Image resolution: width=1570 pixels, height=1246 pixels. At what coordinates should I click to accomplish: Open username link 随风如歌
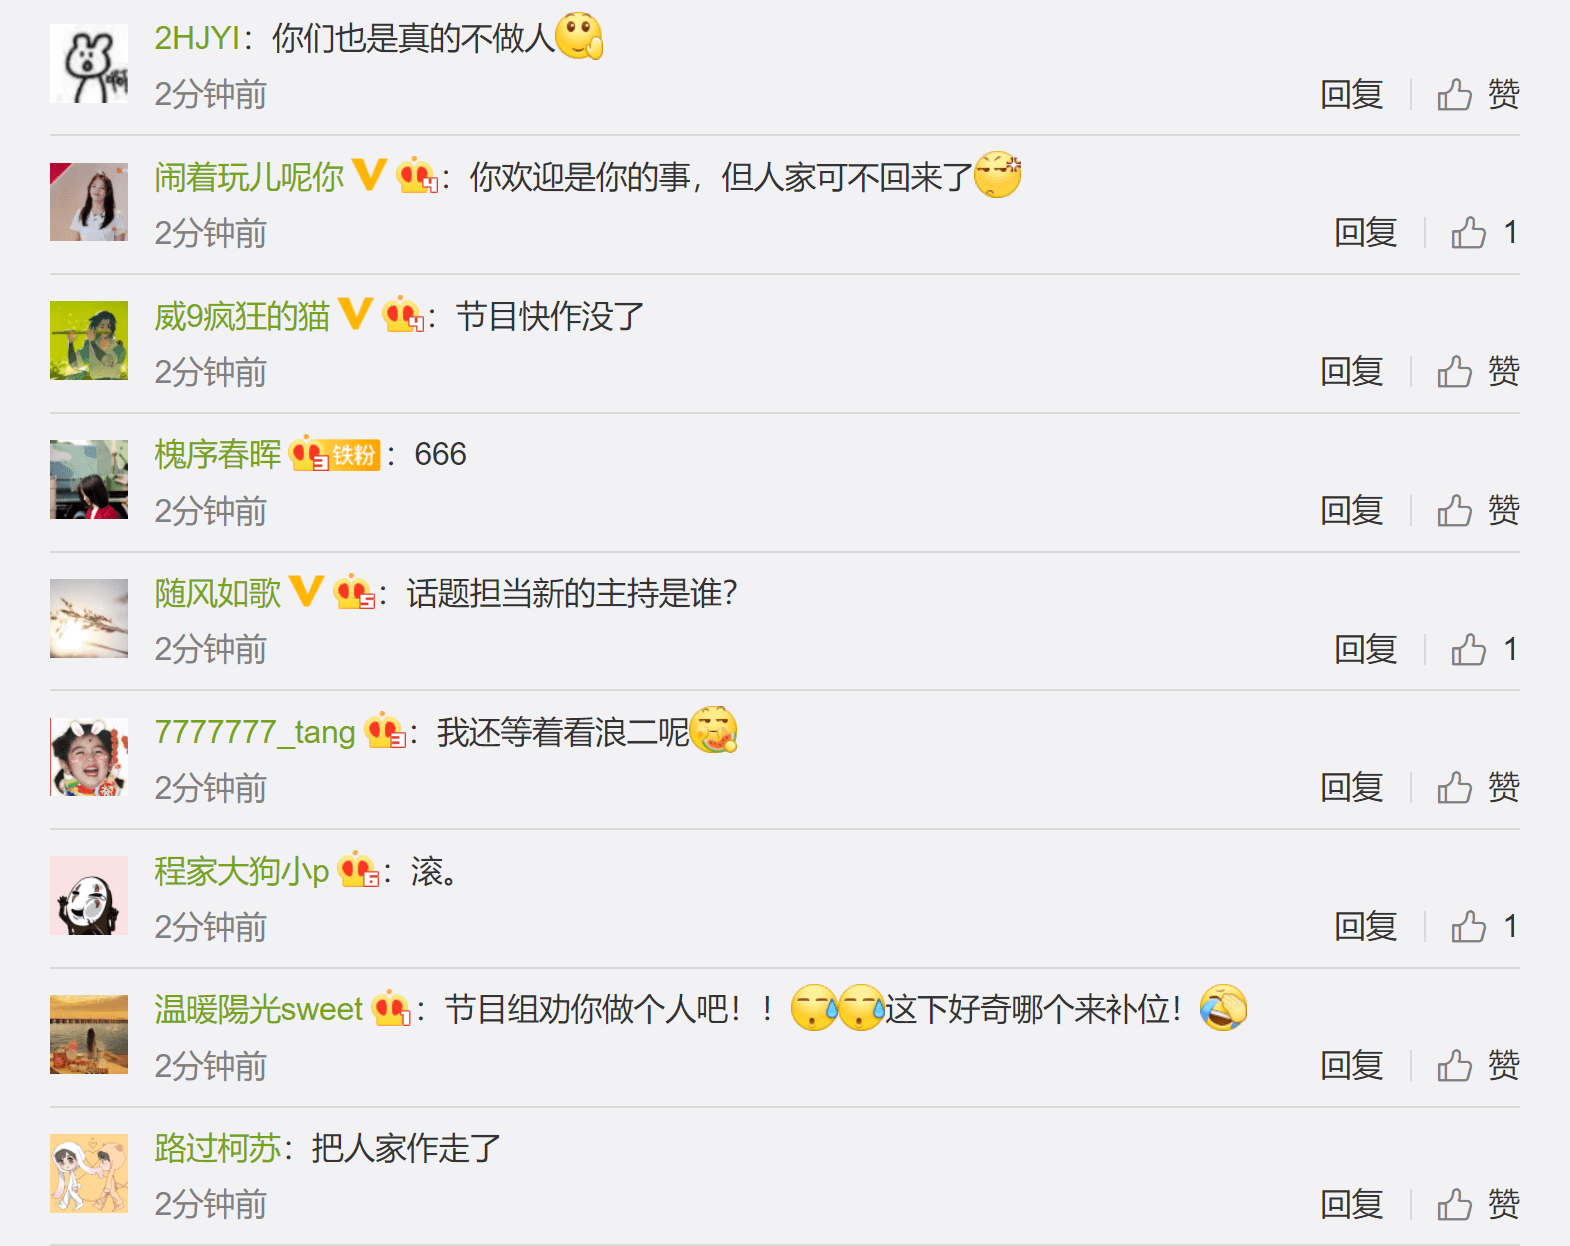click(217, 593)
